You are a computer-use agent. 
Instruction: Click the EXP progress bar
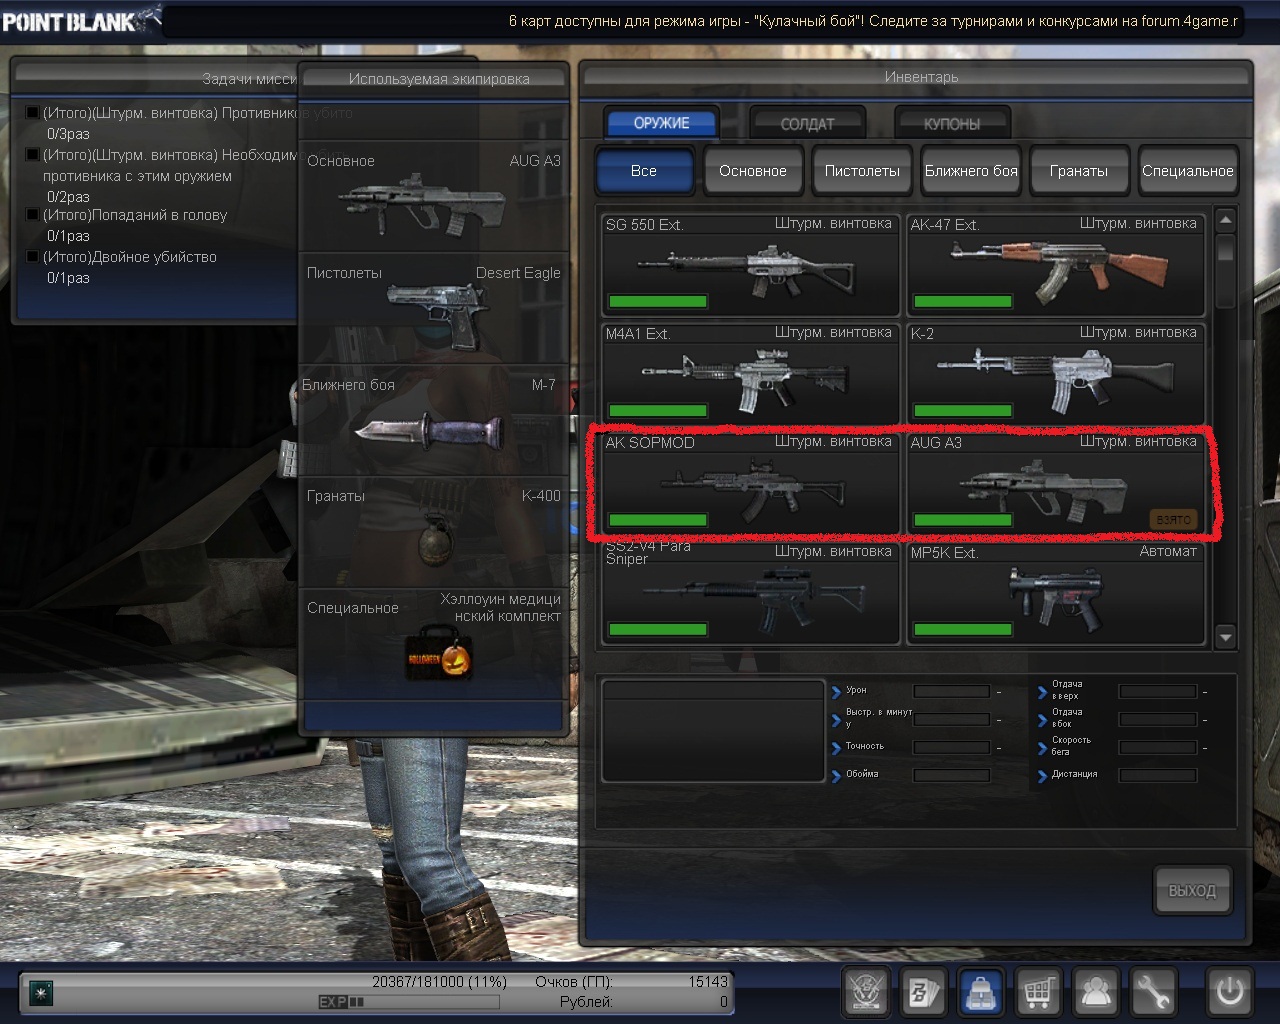[x=408, y=1002]
